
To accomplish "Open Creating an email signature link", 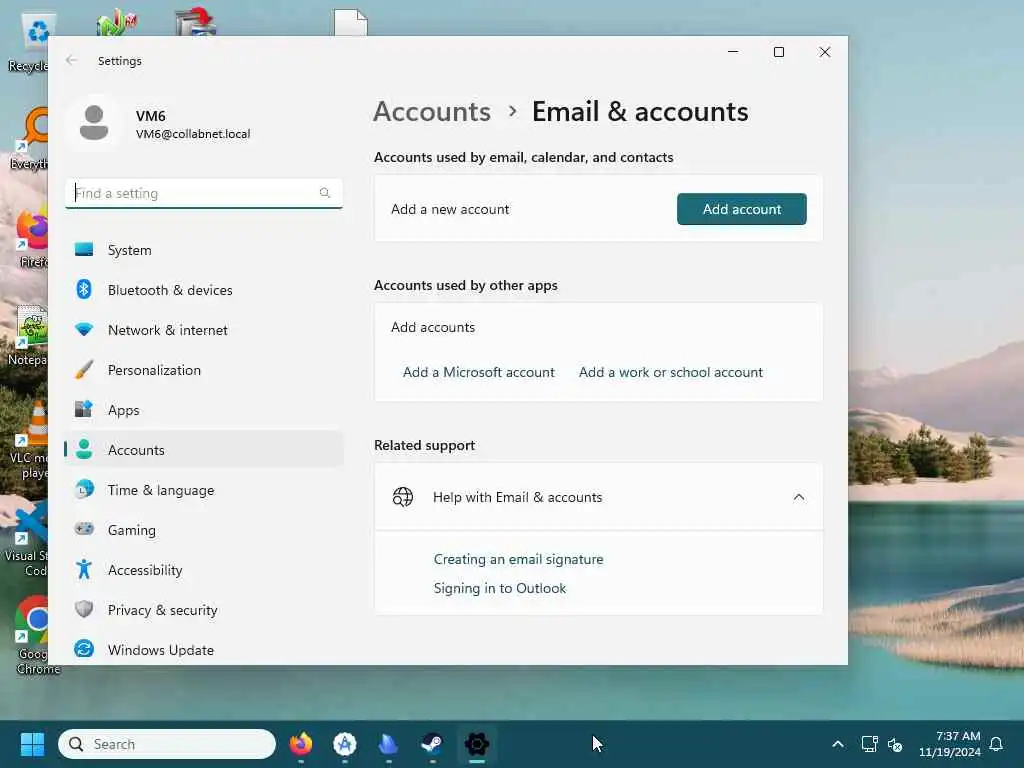I will pyautogui.click(x=519, y=559).
